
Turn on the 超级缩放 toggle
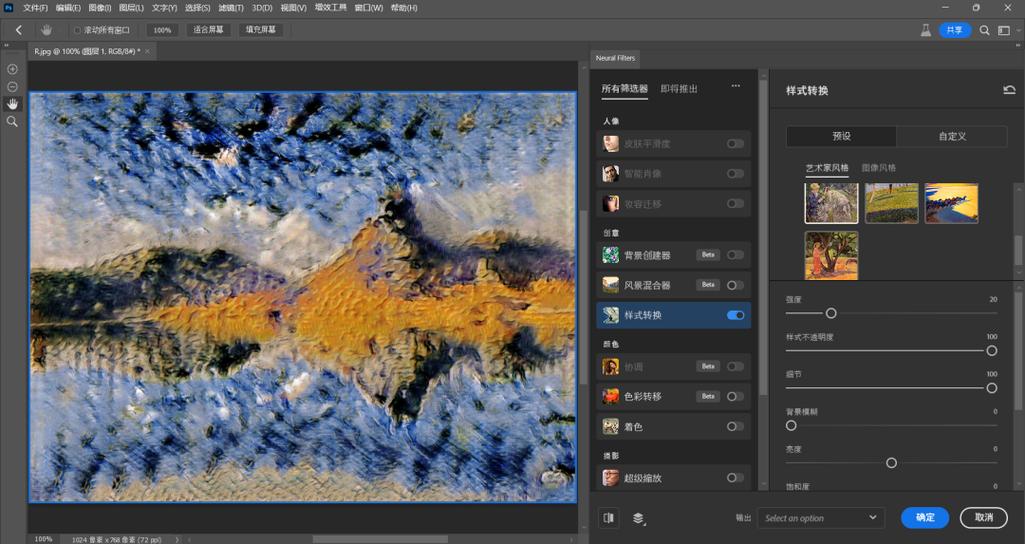(x=735, y=478)
